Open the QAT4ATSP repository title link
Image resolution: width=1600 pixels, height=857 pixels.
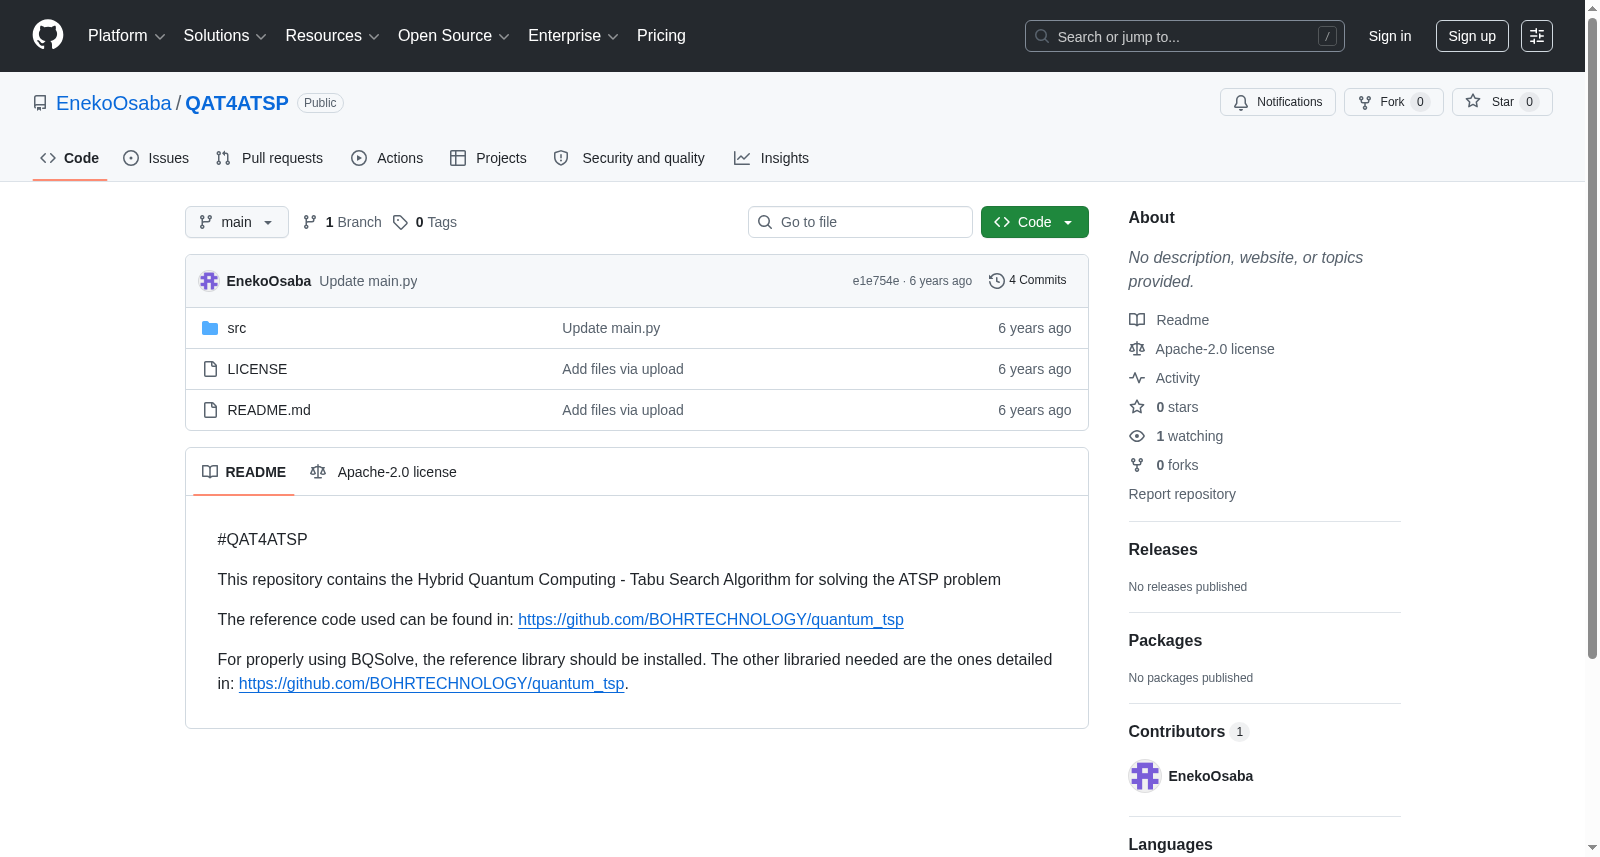(x=237, y=103)
